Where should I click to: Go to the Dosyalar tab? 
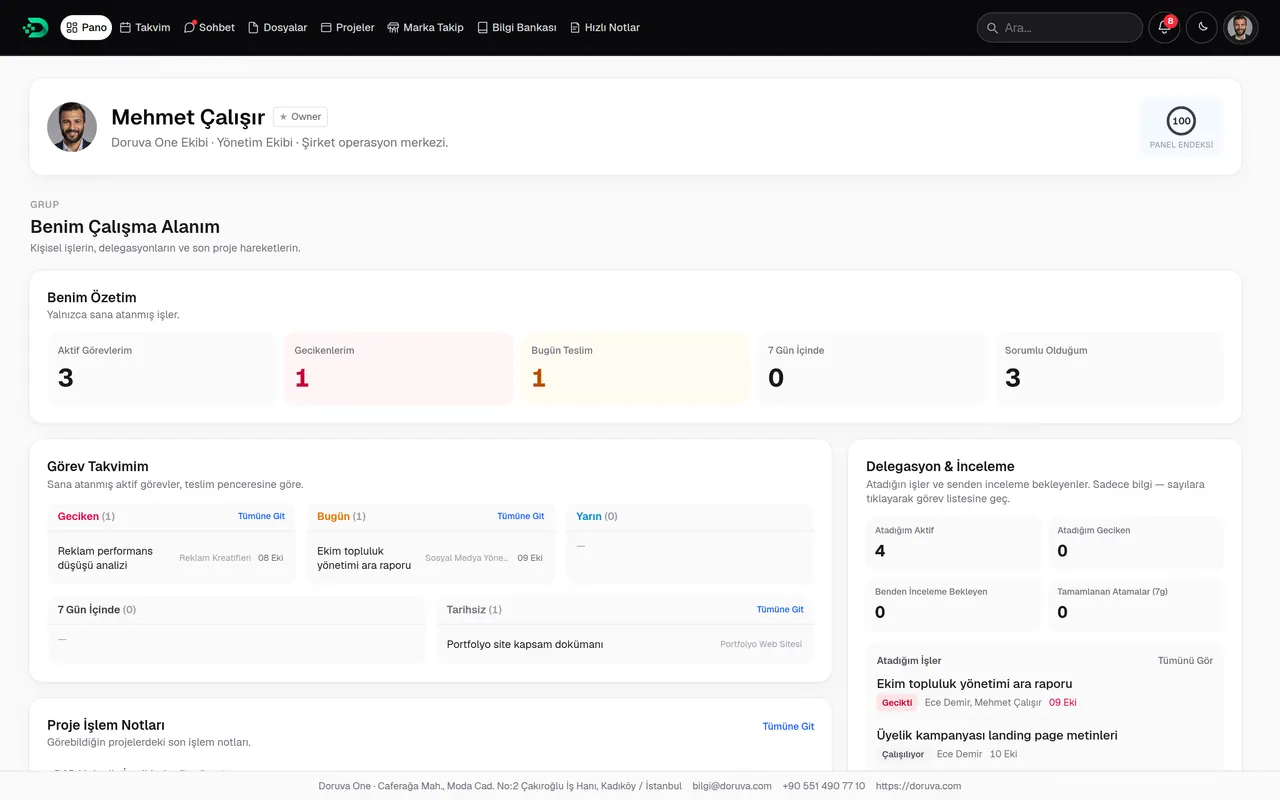[278, 28]
